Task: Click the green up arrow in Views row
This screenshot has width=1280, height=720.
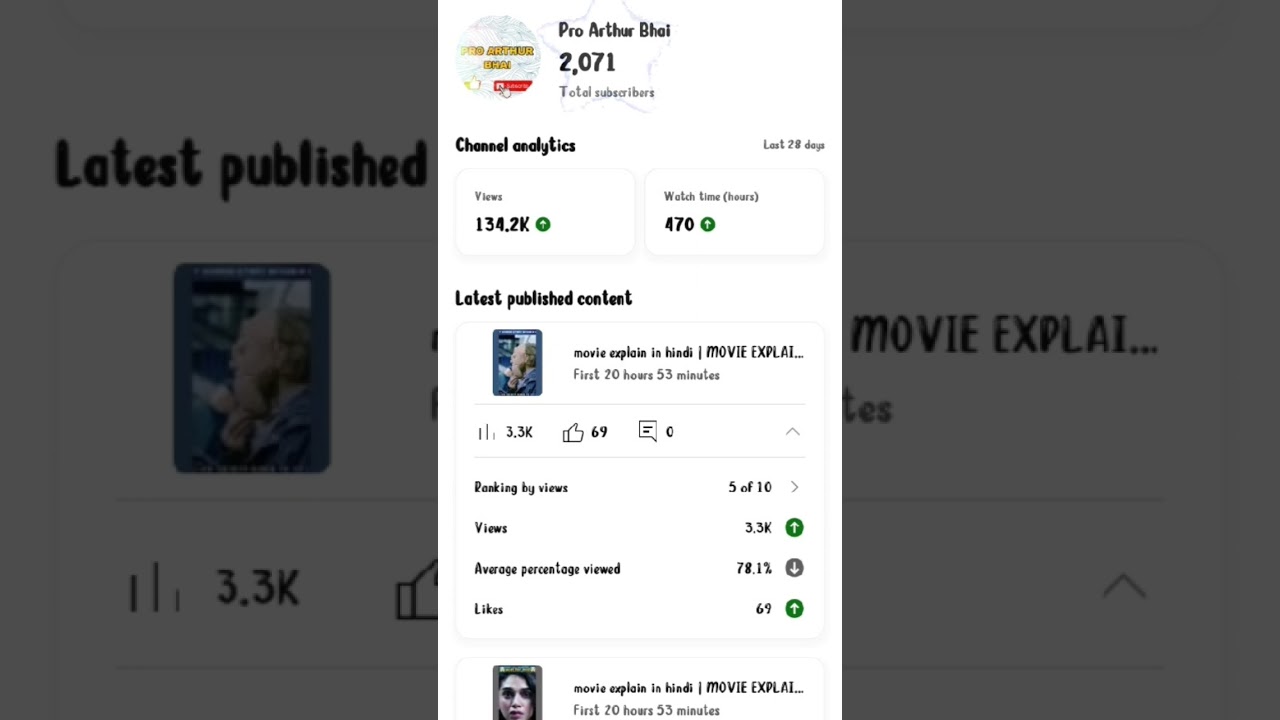Action: point(794,528)
